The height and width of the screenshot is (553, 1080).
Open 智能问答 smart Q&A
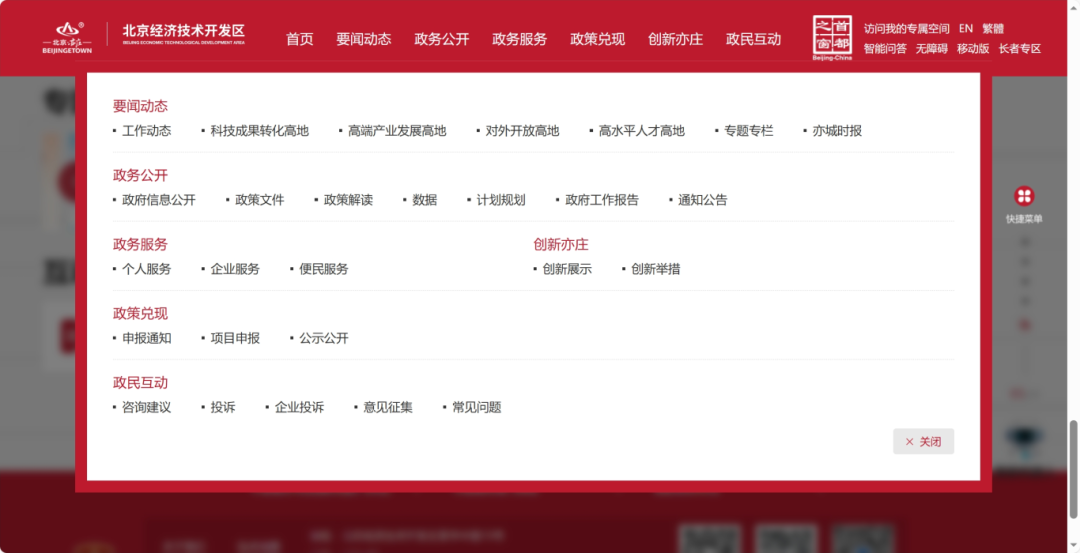885,48
